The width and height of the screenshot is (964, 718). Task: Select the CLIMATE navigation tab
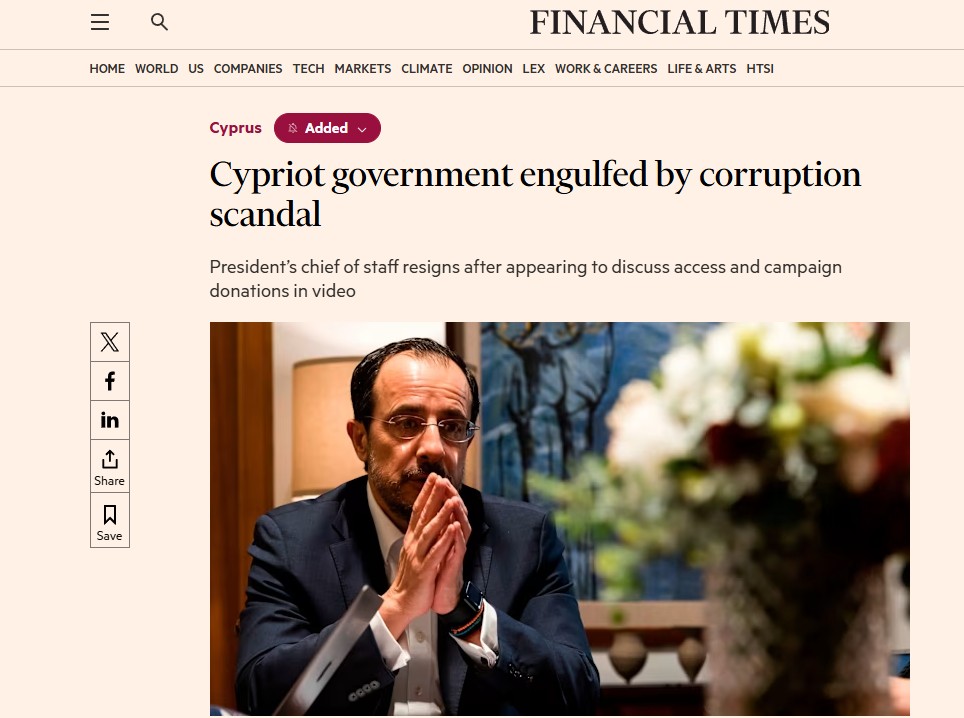(426, 68)
